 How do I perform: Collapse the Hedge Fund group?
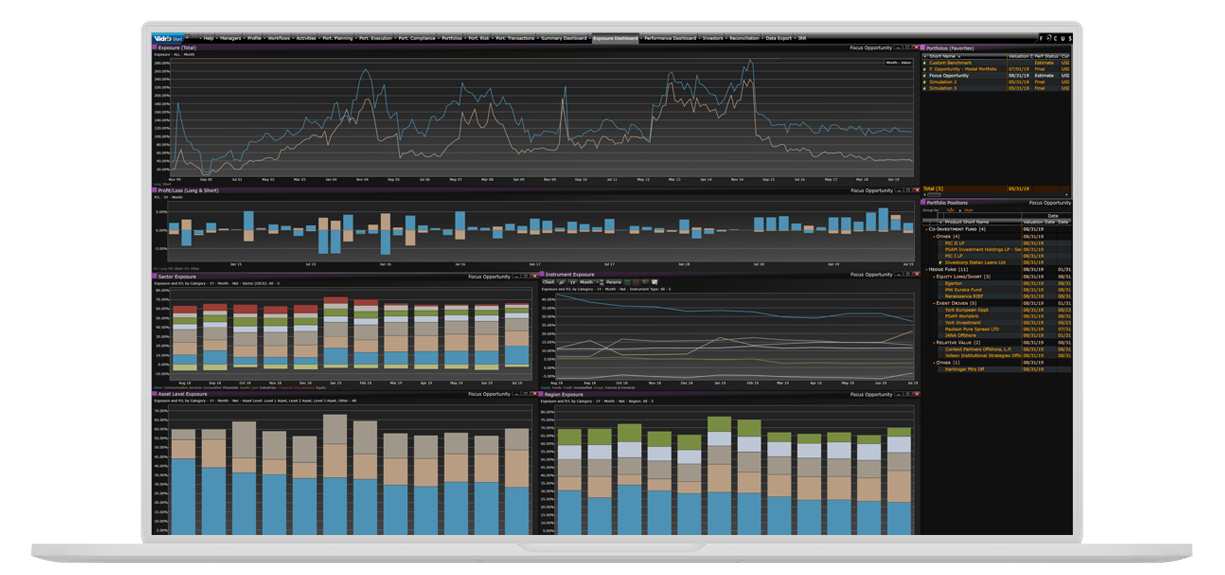[926, 269]
